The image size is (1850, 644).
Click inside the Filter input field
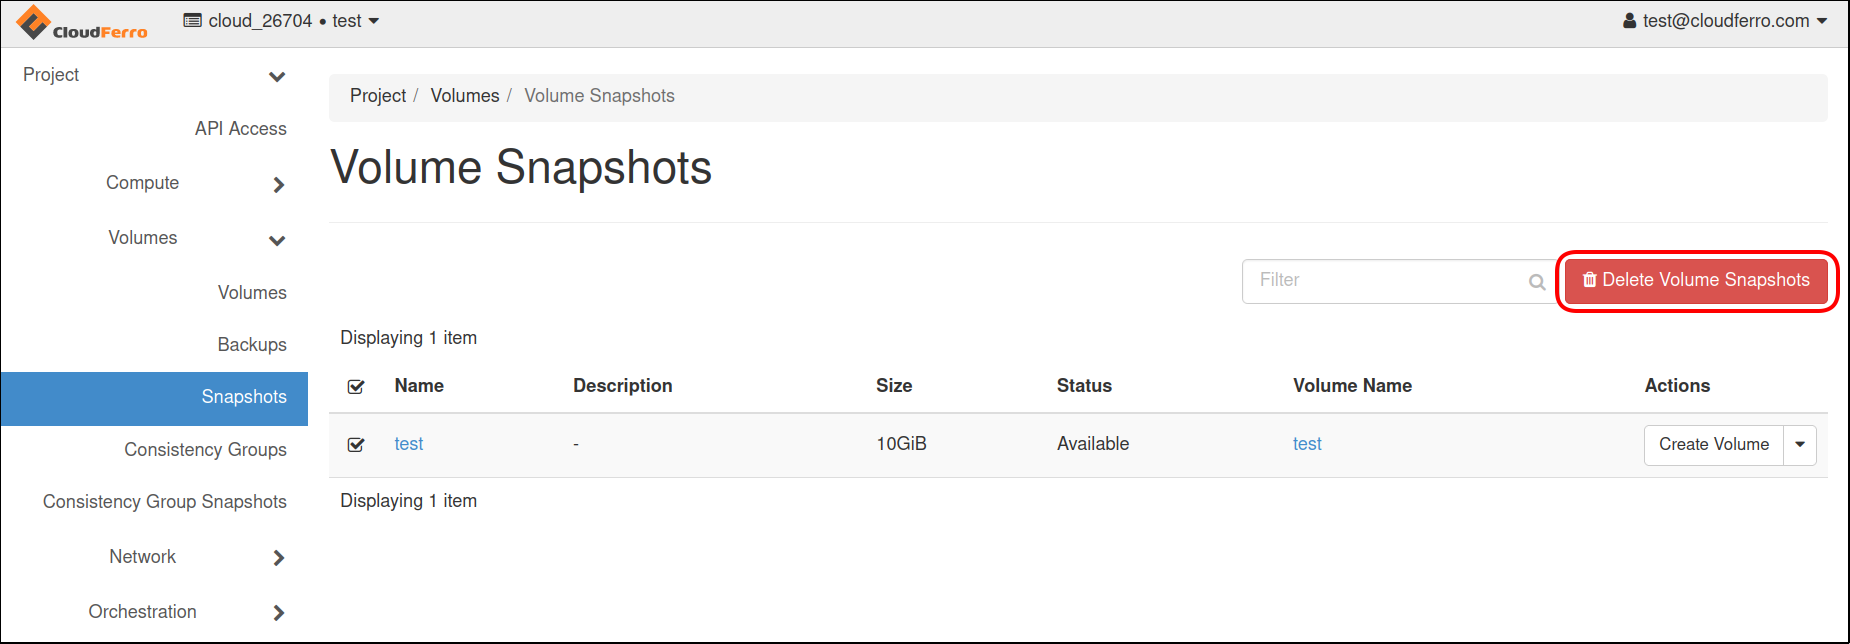coord(1390,281)
